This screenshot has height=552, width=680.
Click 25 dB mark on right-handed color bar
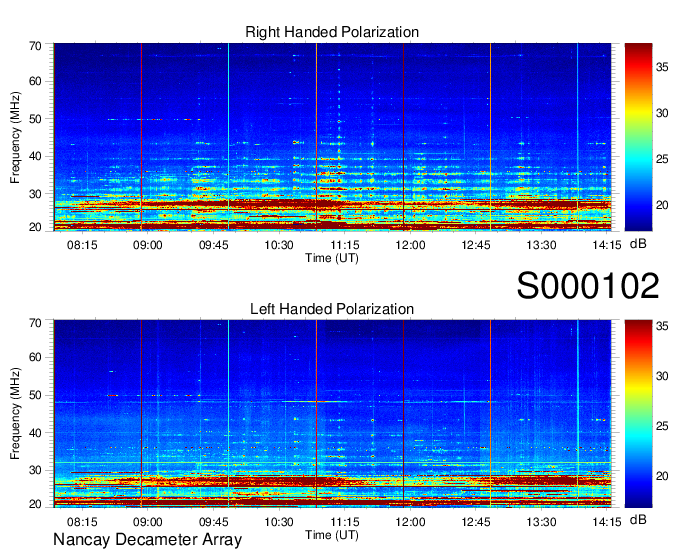[x=662, y=159]
